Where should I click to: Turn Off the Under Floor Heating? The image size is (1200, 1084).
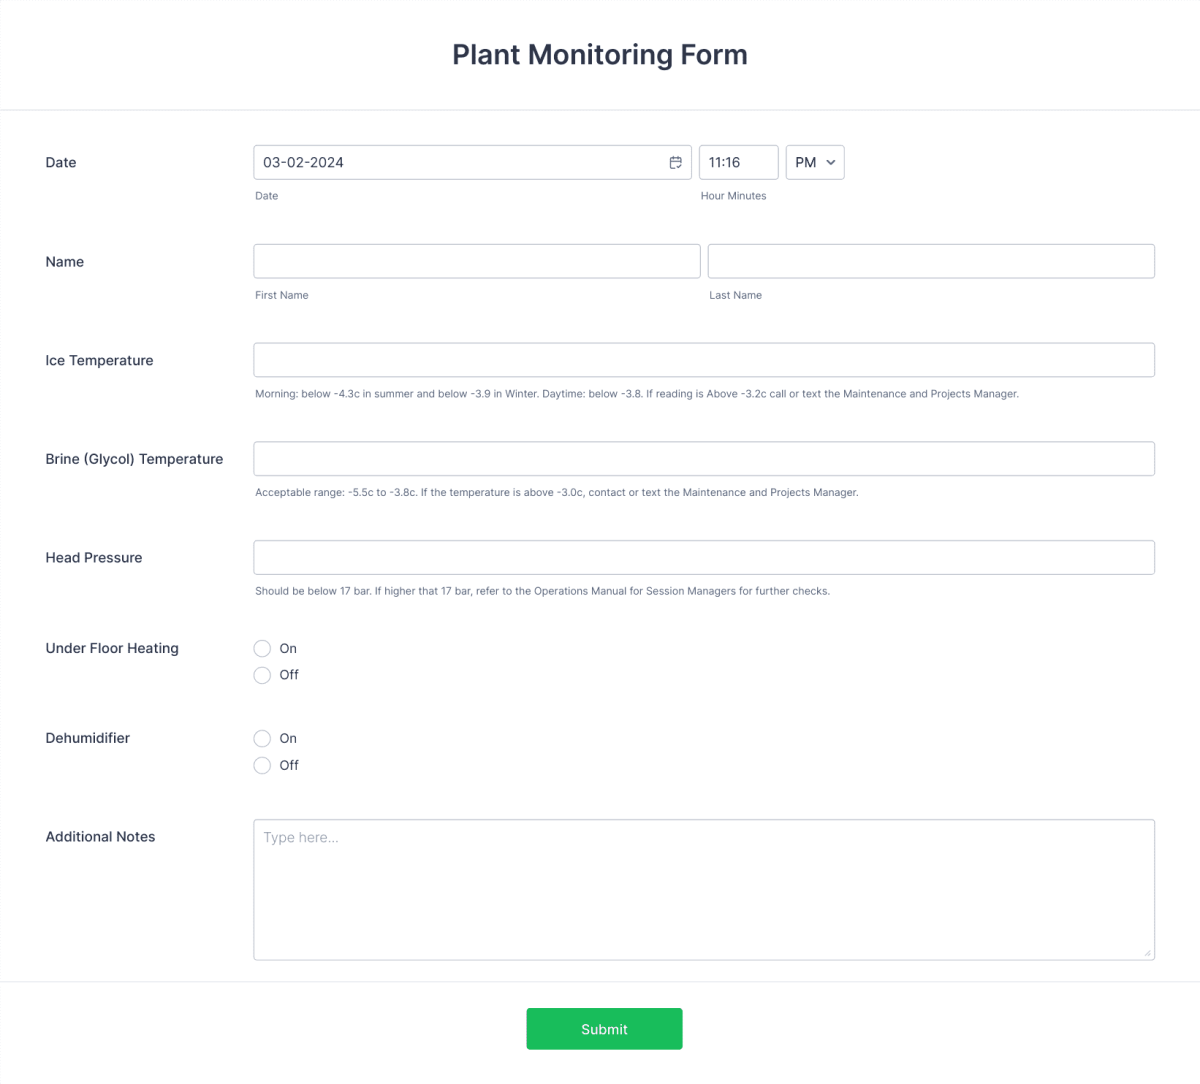coord(262,675)
